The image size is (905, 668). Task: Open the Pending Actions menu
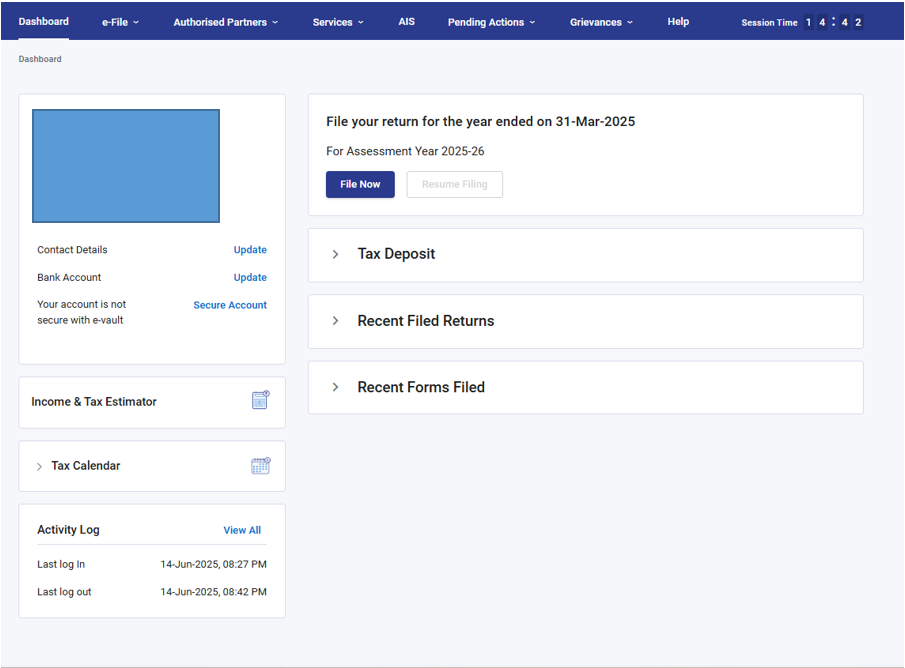(491, 22)
